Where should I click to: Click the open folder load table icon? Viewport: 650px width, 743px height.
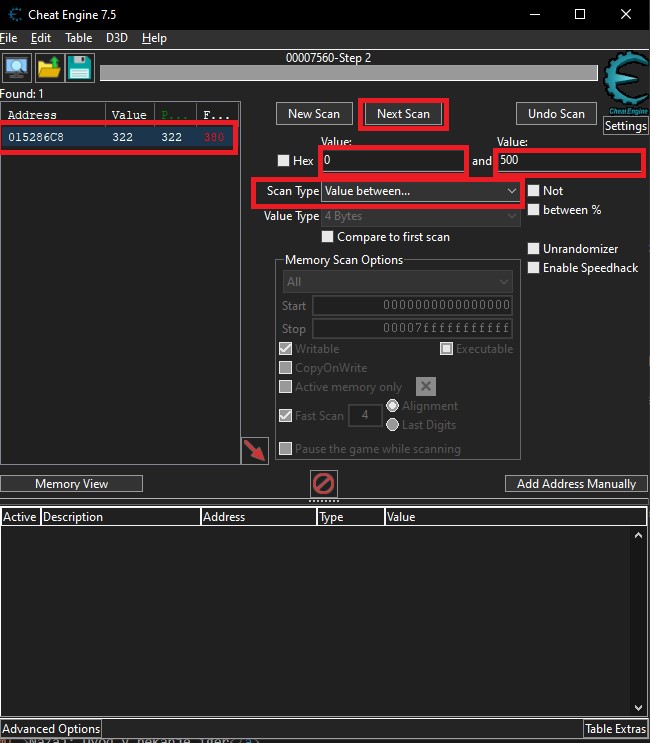pyautogui.click(x=49, y=68)
